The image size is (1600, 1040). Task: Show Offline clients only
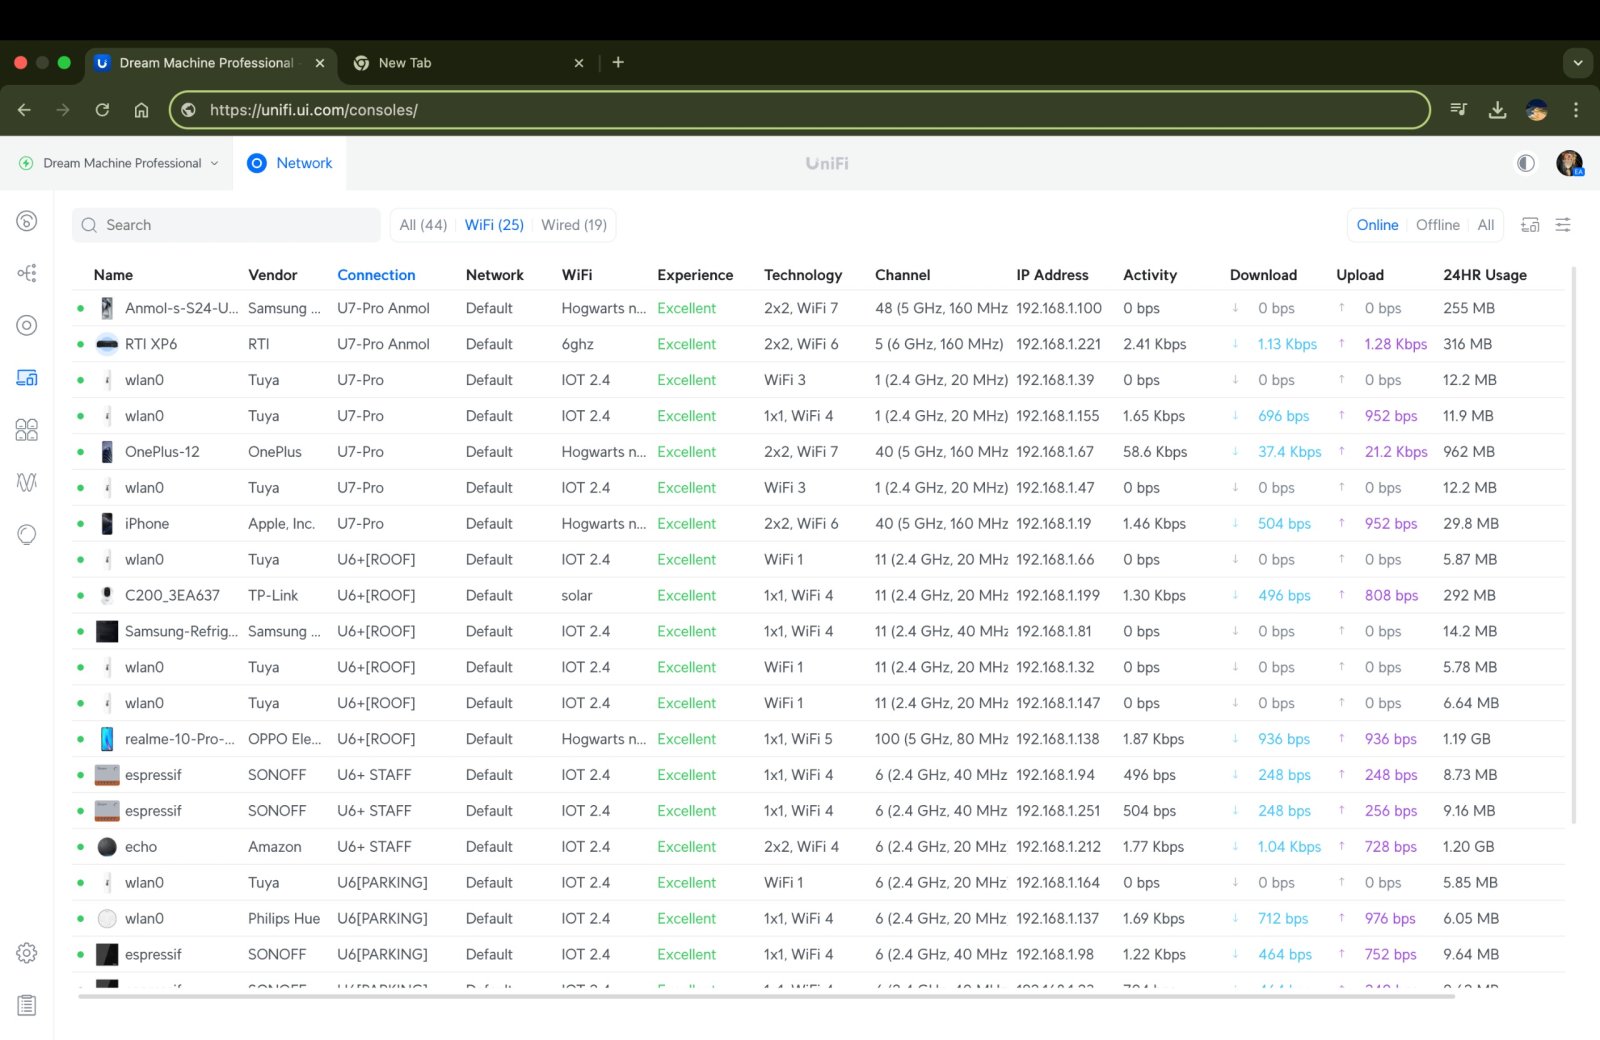coord(1437,225)
